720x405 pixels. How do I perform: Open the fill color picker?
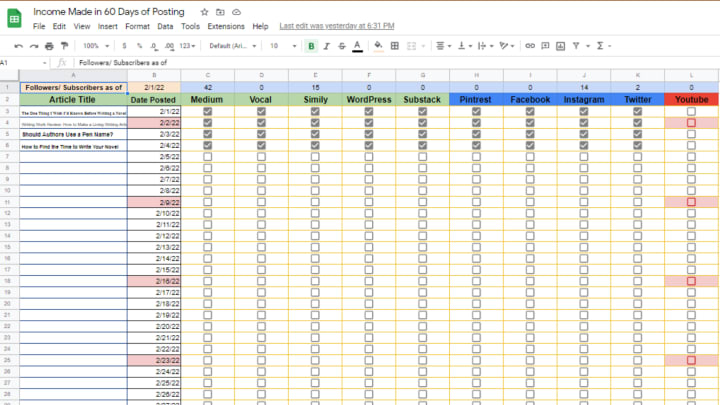[378, 46]
